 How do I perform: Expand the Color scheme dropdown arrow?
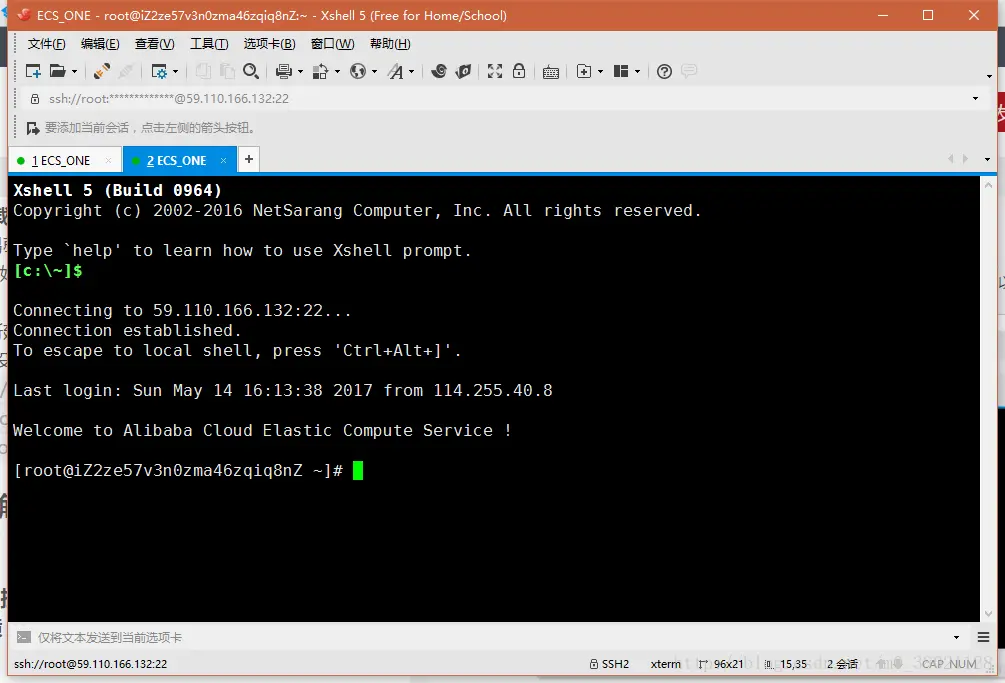(337, 71)
